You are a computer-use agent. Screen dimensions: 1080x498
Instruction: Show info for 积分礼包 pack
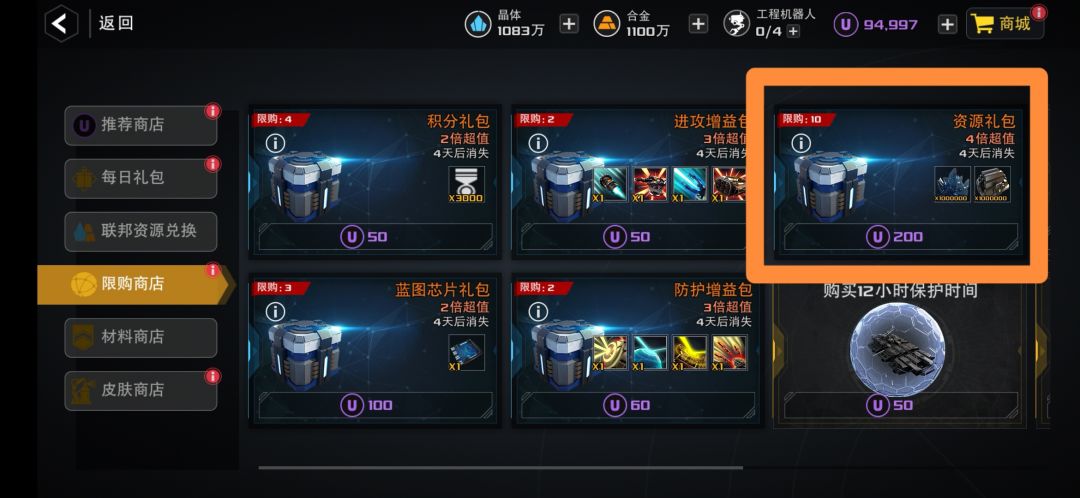pos(275,143)
